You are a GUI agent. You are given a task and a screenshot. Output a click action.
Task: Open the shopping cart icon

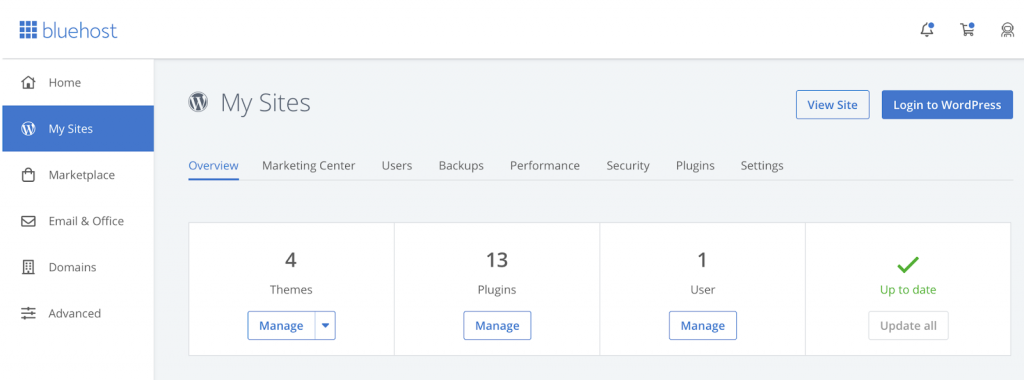click(x=967, y=29)
